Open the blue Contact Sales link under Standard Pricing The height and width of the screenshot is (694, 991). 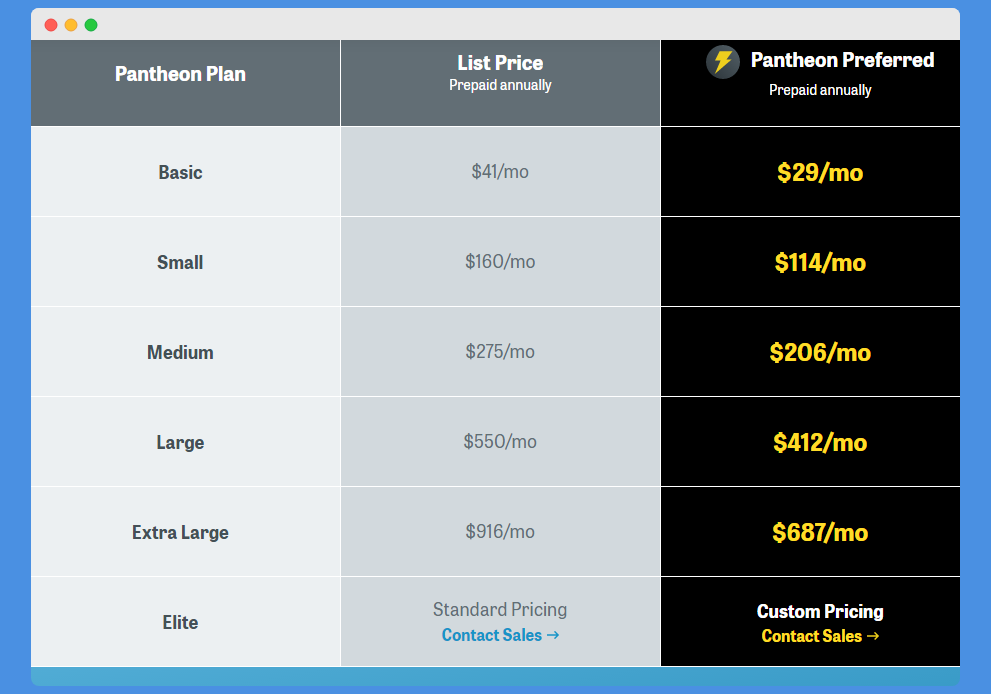coord(500,635)
